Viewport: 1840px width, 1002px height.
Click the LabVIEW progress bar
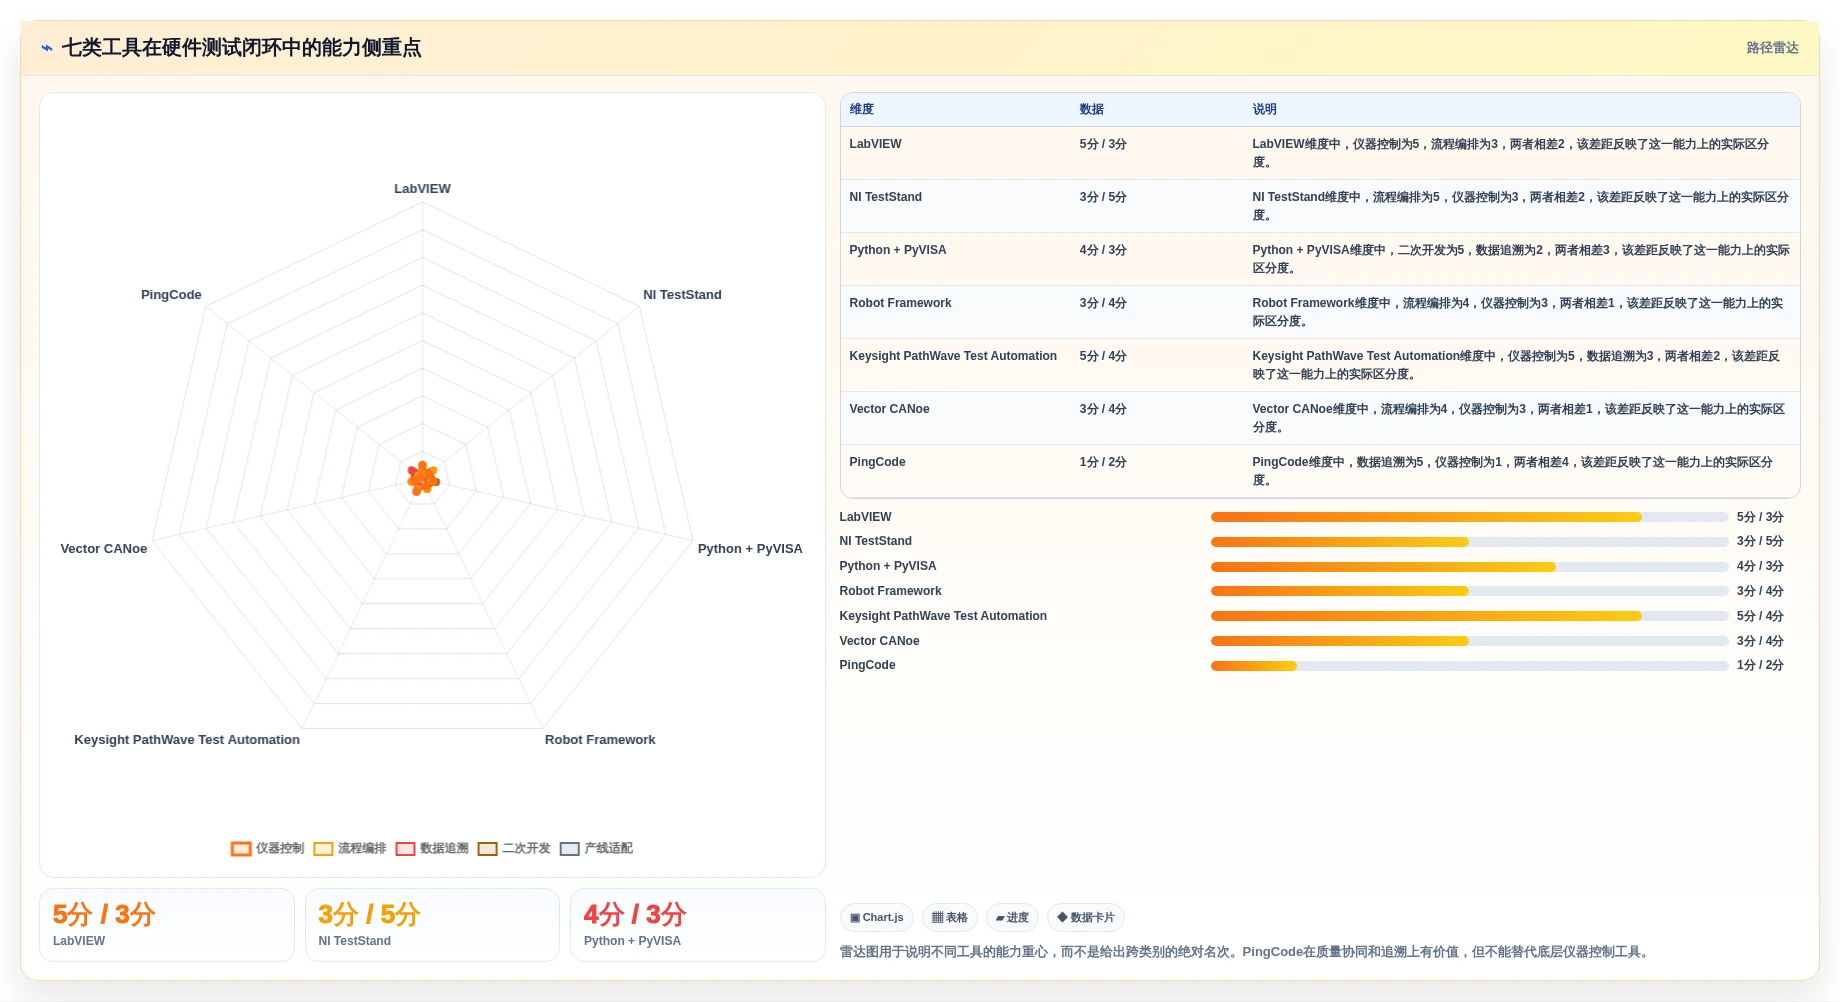click(x=1469, y=517)
